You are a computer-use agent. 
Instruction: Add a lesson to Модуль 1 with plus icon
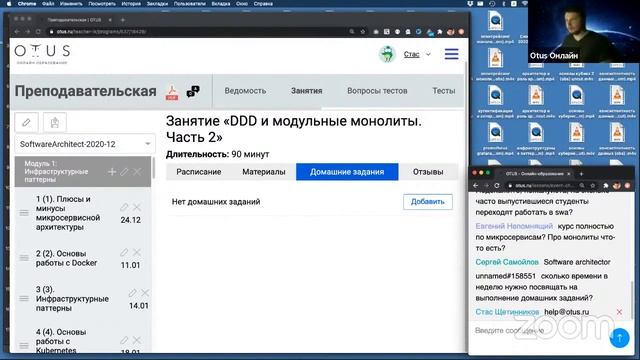112,172
